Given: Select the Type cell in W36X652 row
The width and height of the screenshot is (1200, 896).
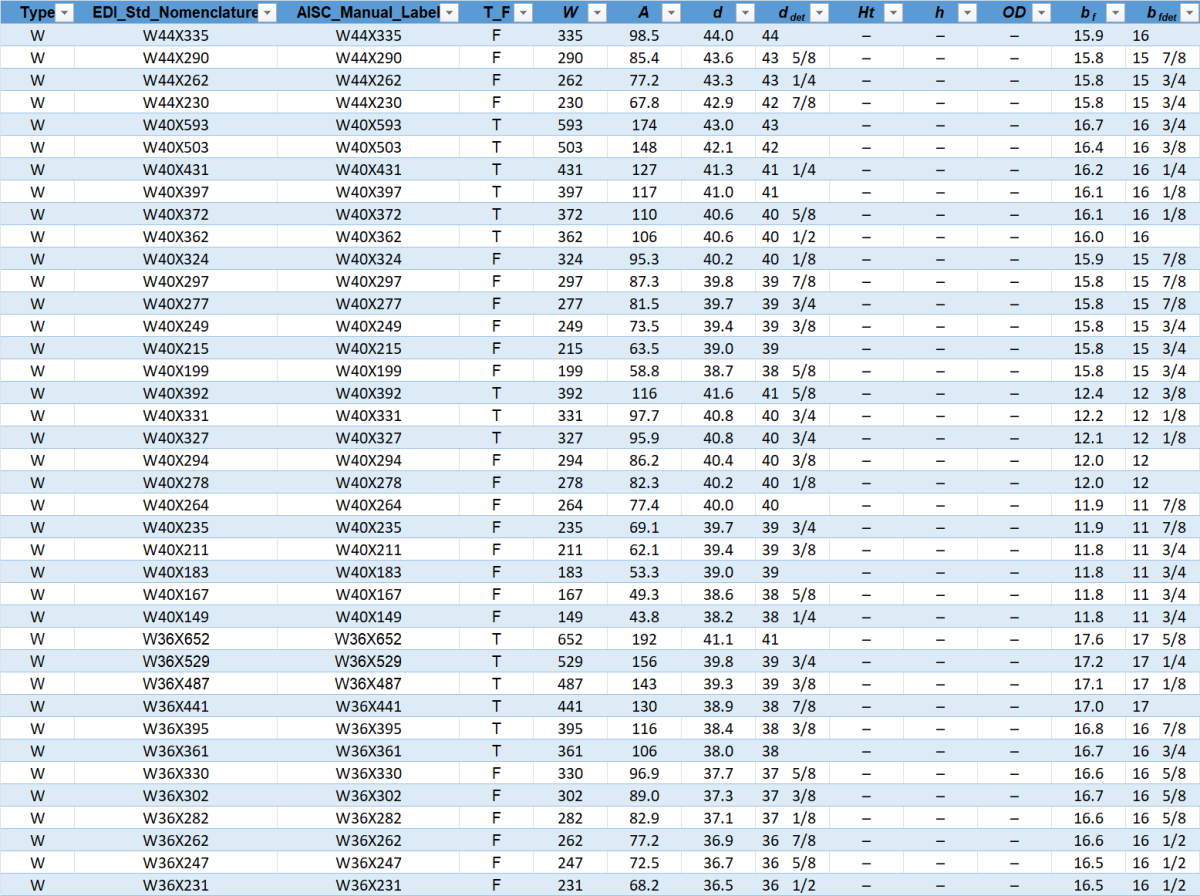Looking at the screenshot, I should 38,640.
